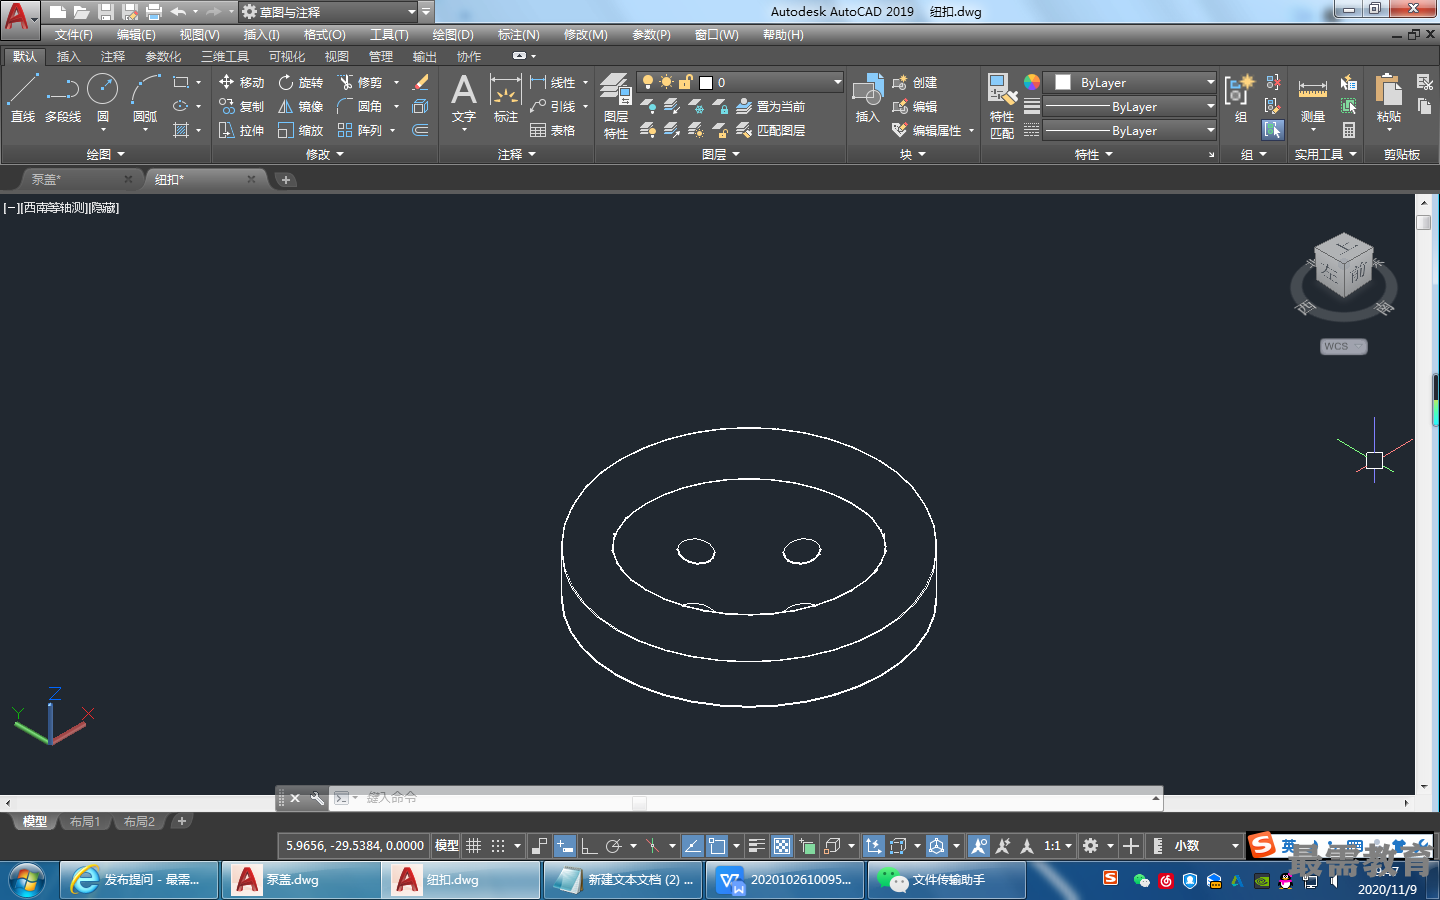Select the Polyline (多段线) tool

point(63,98)
